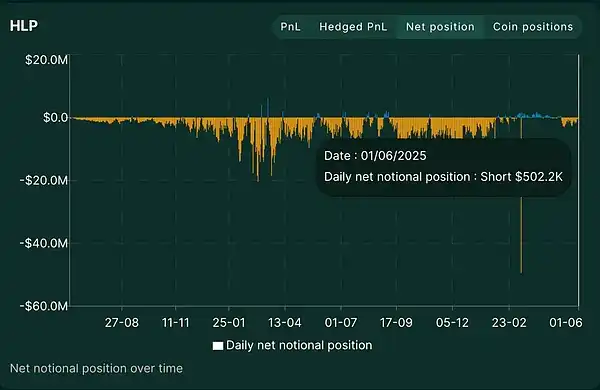Click the 25-01 date axis label

point(229,323)
